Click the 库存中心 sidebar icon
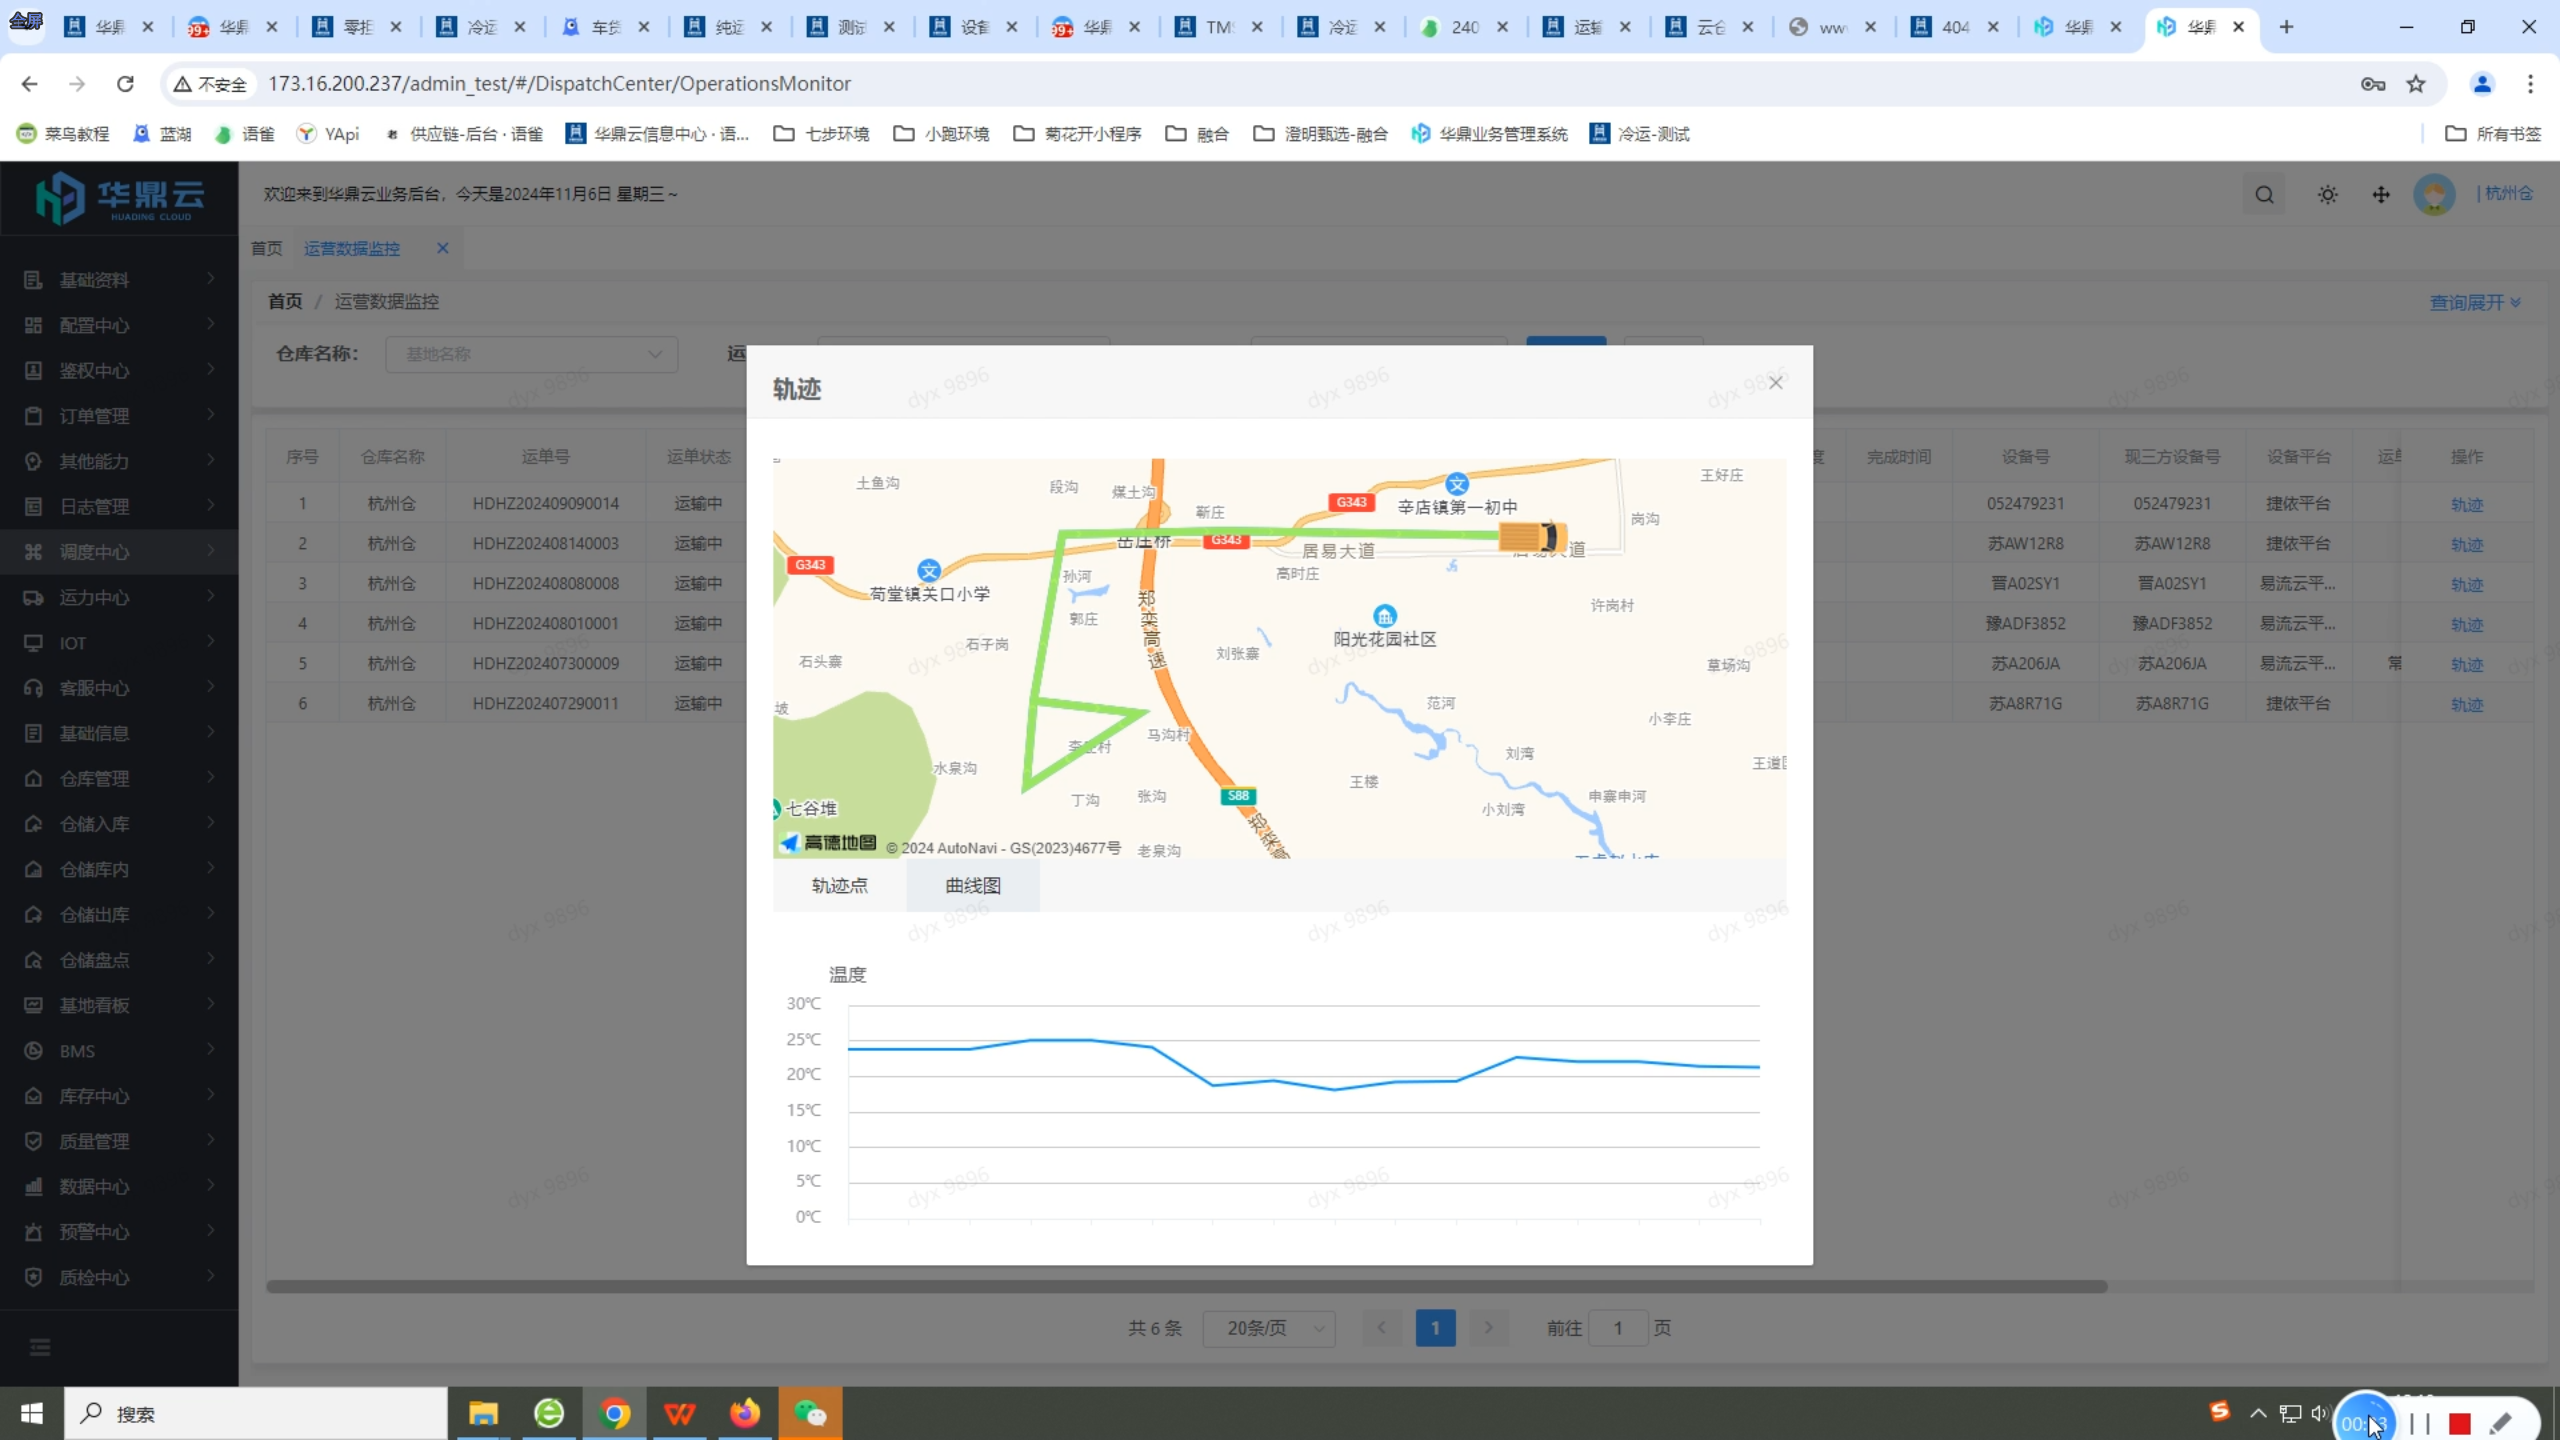This screenshot has height=1440, width=2560. click(x=33, y=1096)
